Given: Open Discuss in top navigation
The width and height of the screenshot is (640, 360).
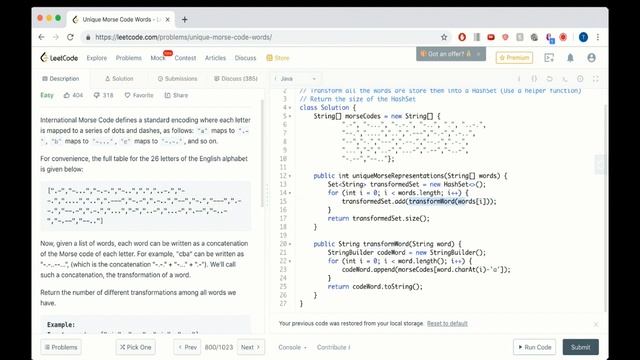Looking at the screenshot, I should coord(245,58).
